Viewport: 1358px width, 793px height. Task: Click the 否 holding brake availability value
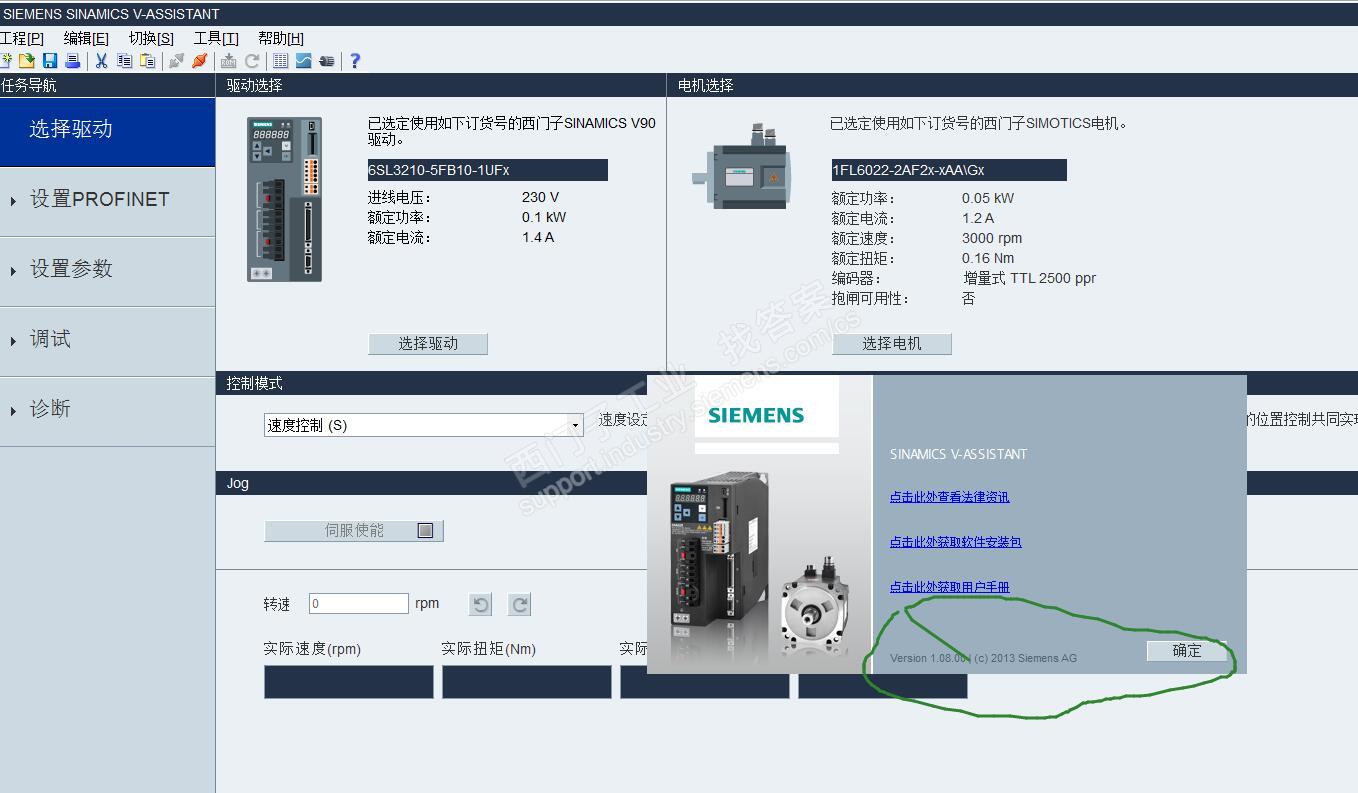tap(968, 298)
